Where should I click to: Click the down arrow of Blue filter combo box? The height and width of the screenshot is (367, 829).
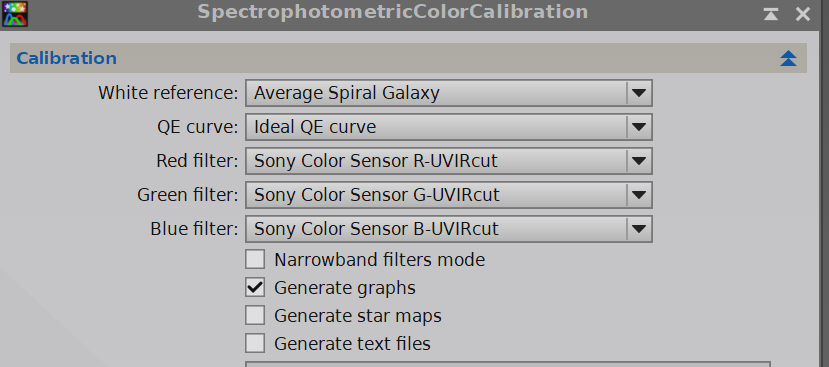639,229
